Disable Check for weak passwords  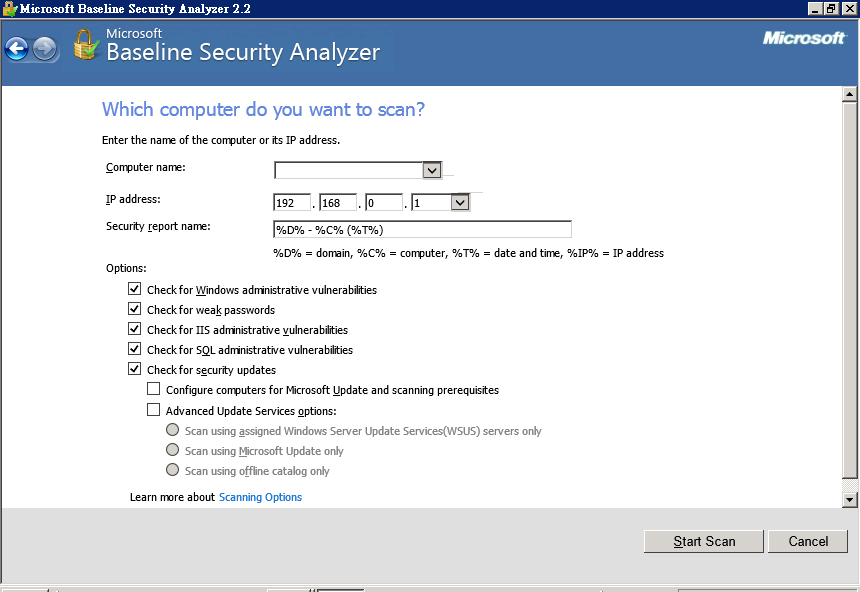click(134, 309)
